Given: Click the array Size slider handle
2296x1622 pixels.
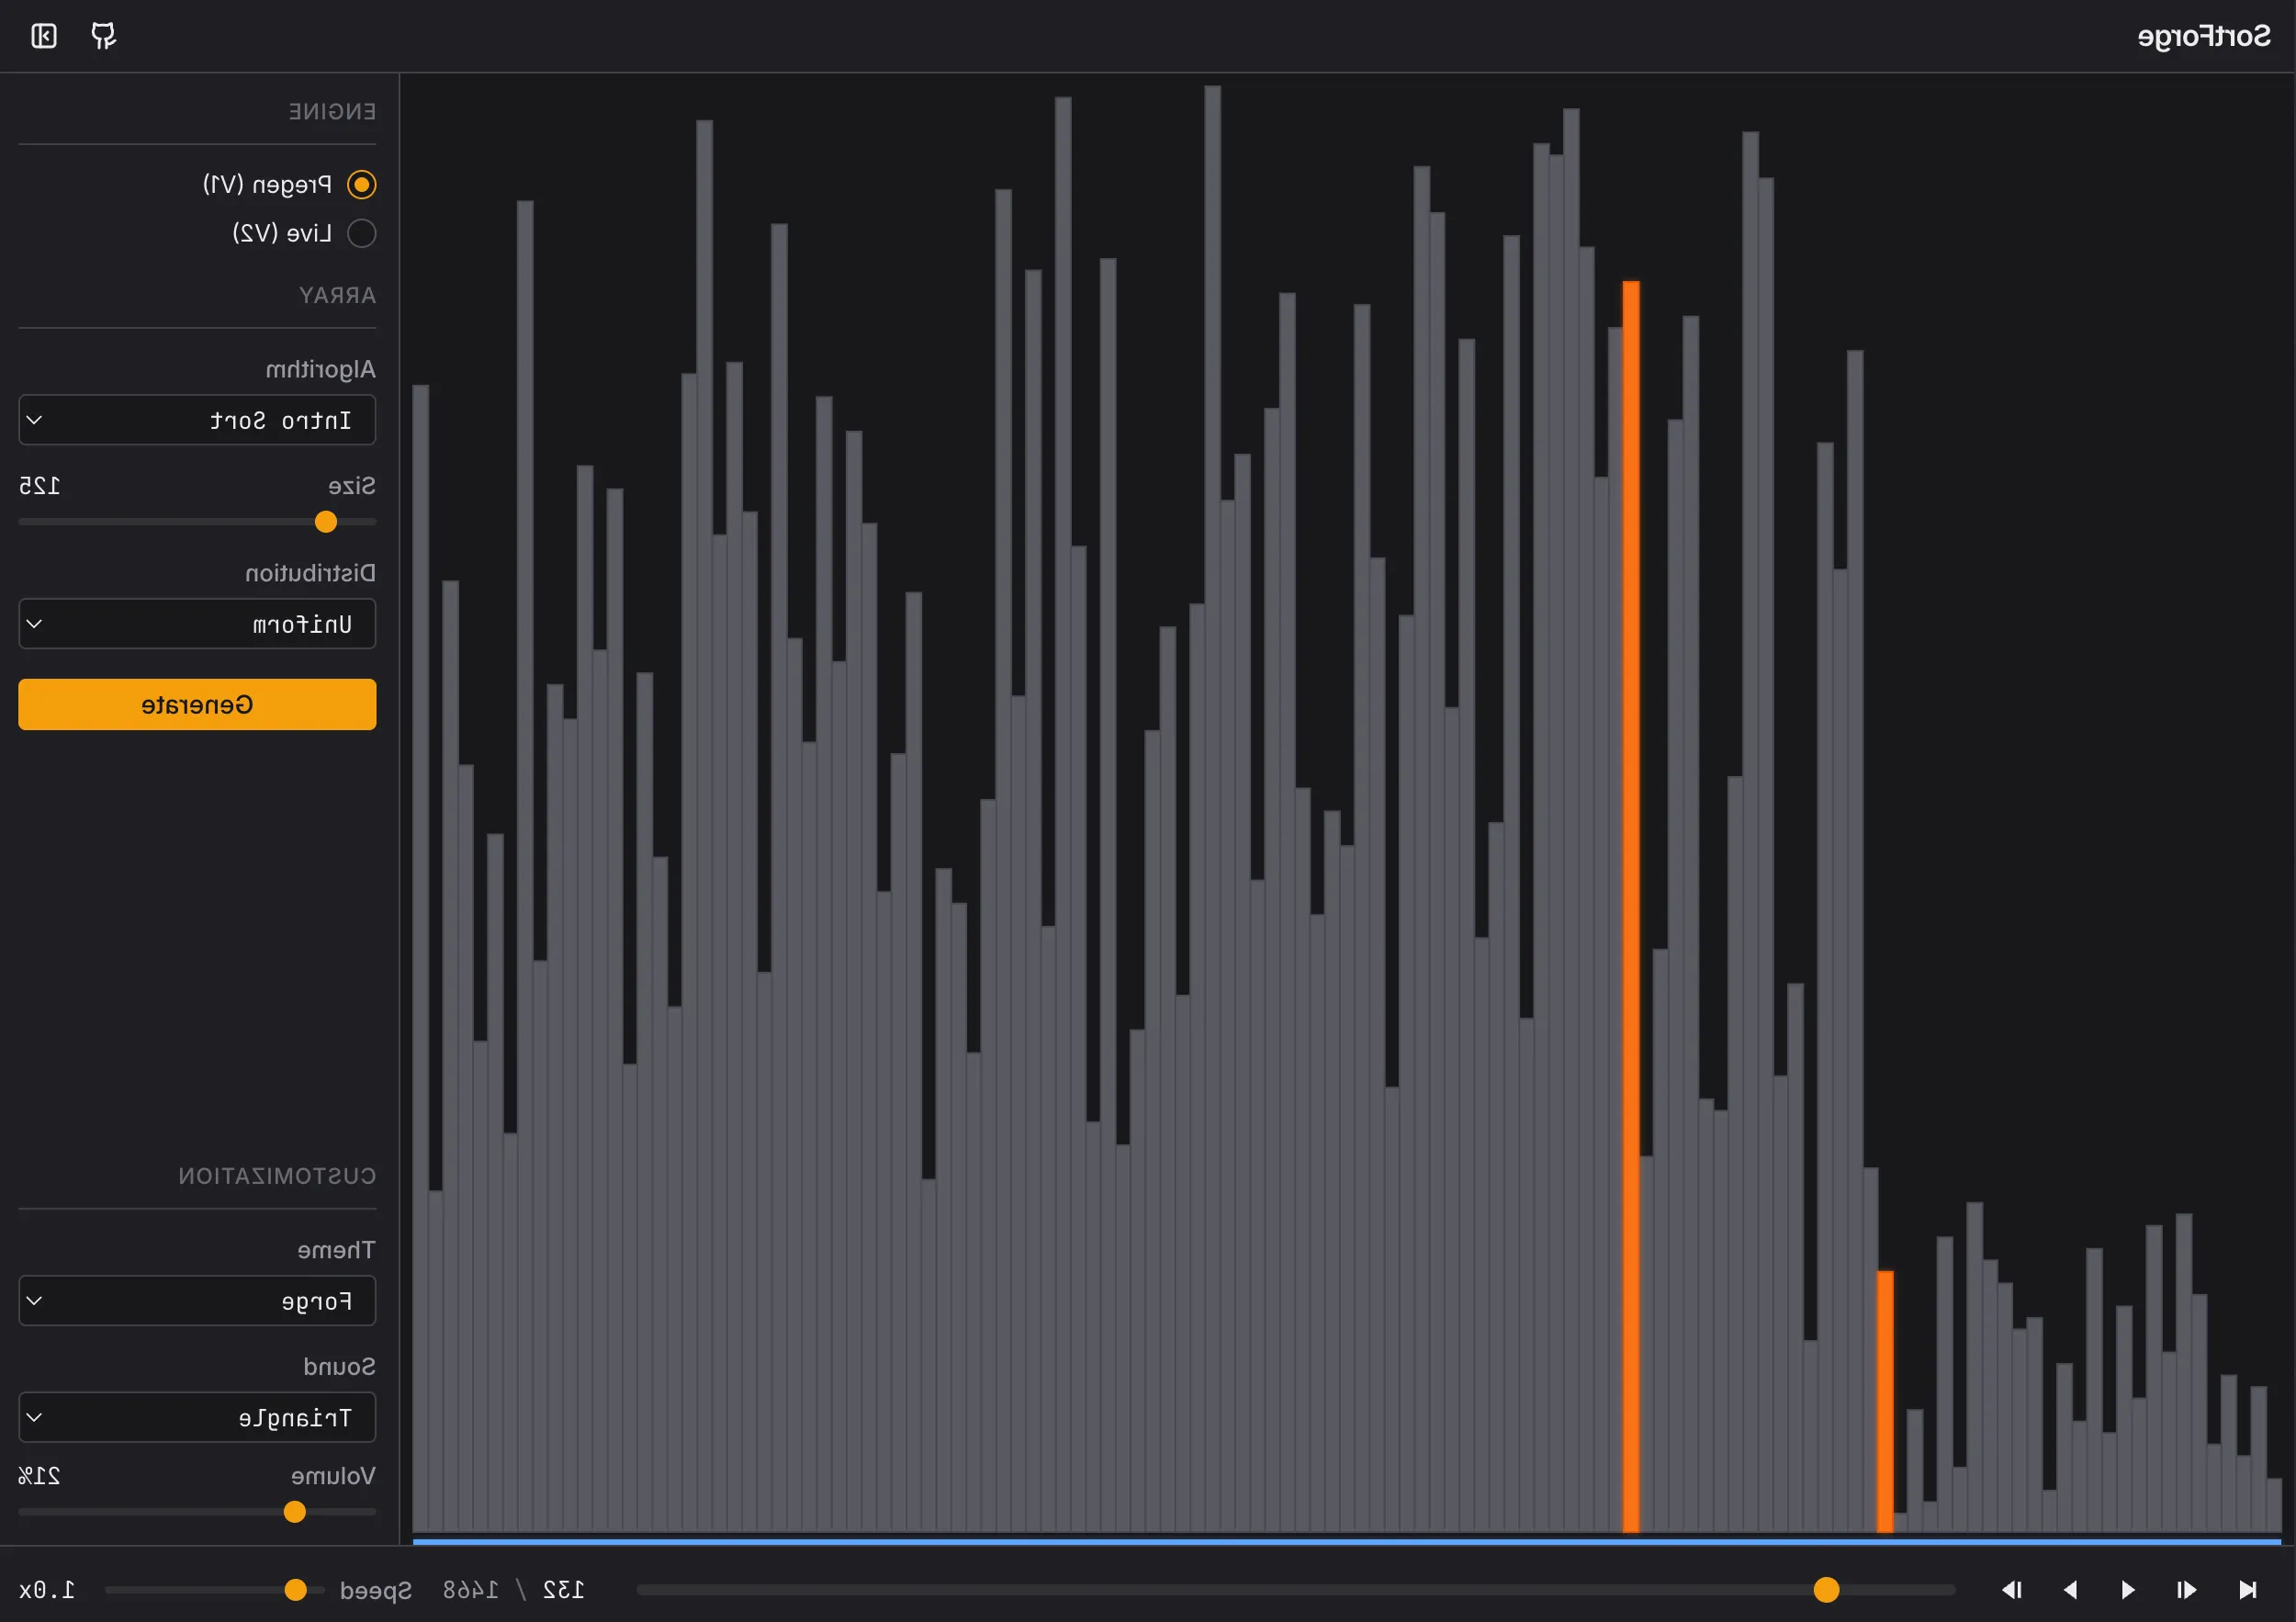Looking at the screenshot, I should [x=326, y=522].
